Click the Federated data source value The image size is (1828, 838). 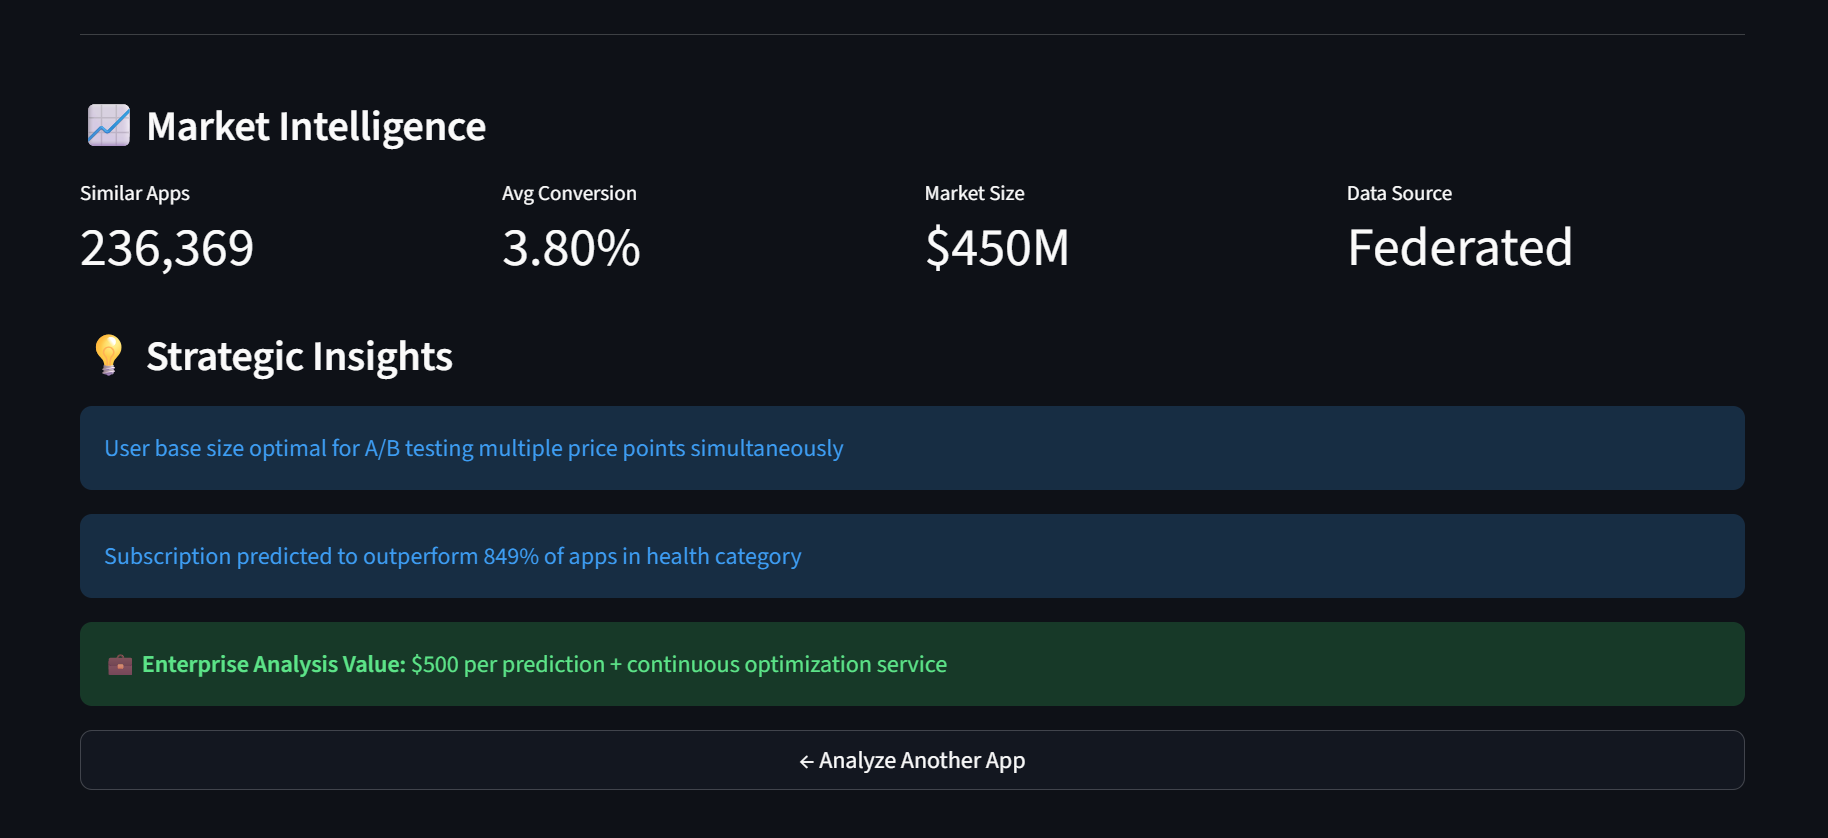coord(1459,248)
